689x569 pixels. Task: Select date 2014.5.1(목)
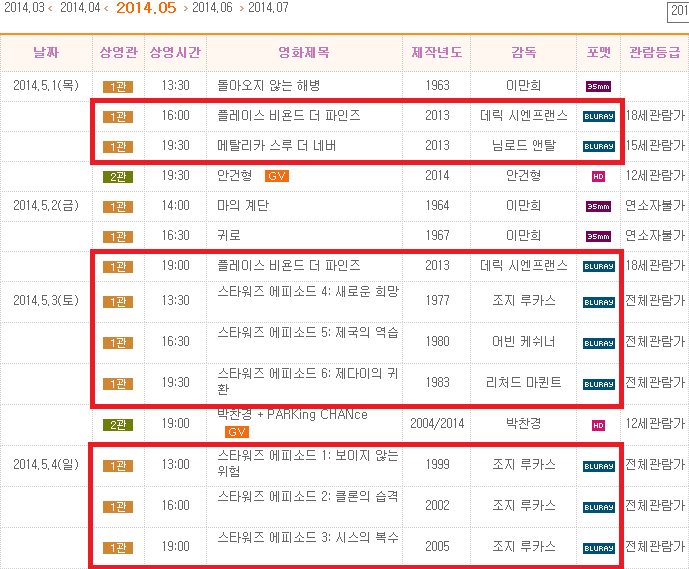46,85
